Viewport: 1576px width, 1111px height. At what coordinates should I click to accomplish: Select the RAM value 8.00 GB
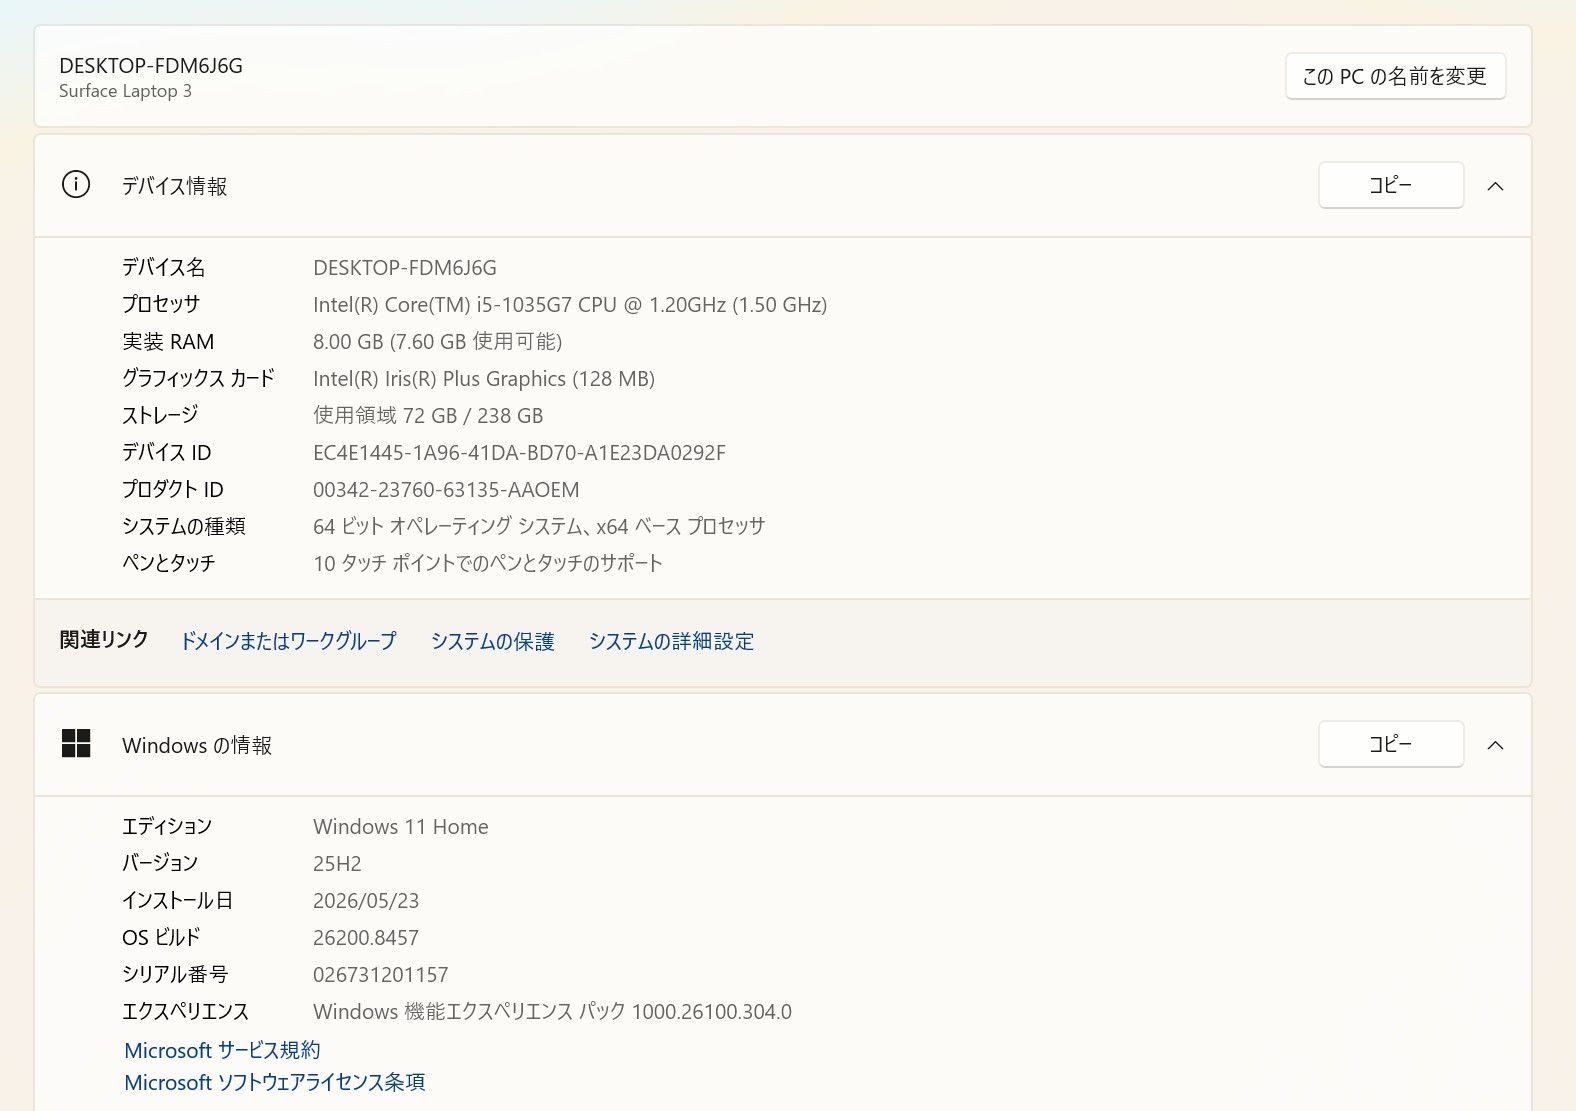[437, 342]
